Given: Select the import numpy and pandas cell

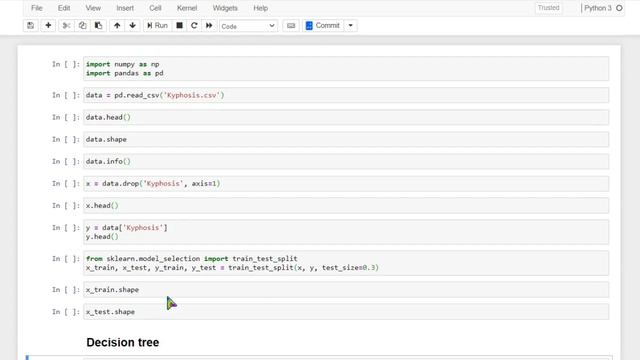Looking at the screenshot, I should 346,69.
